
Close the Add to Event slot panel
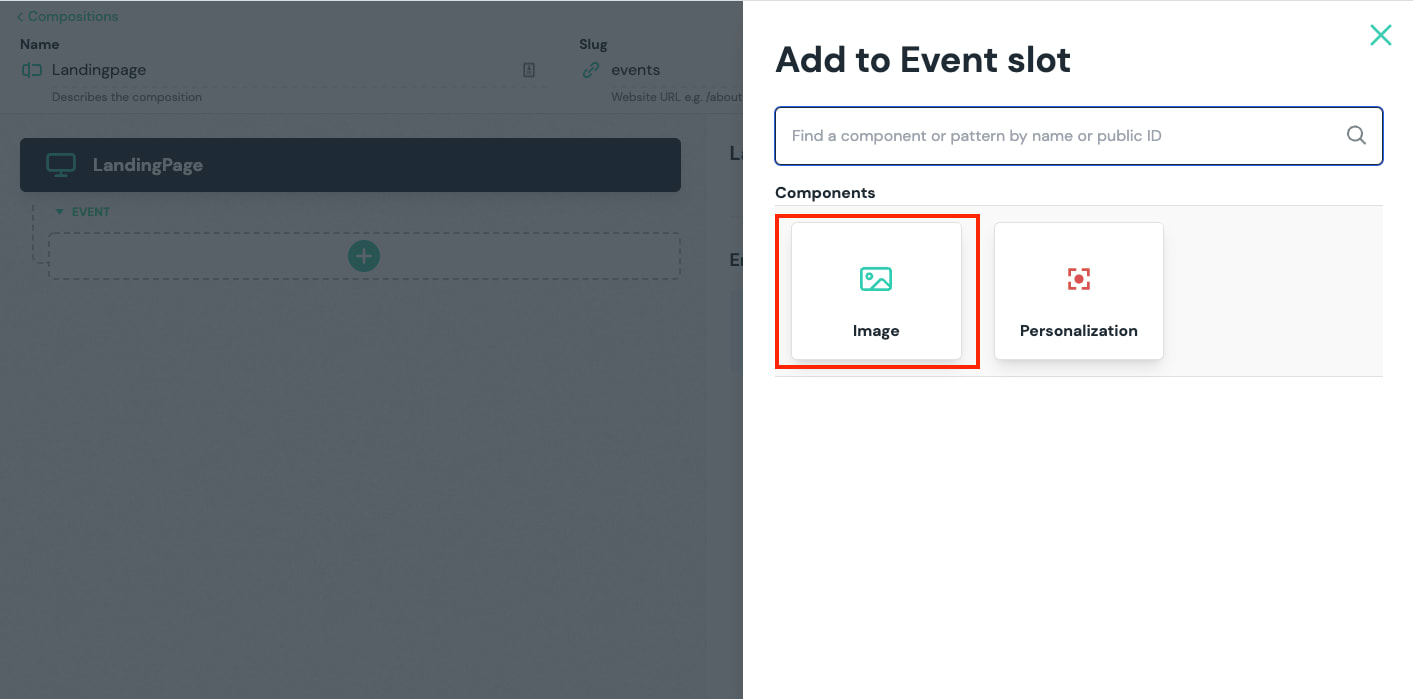click(x=1380, y=35)
